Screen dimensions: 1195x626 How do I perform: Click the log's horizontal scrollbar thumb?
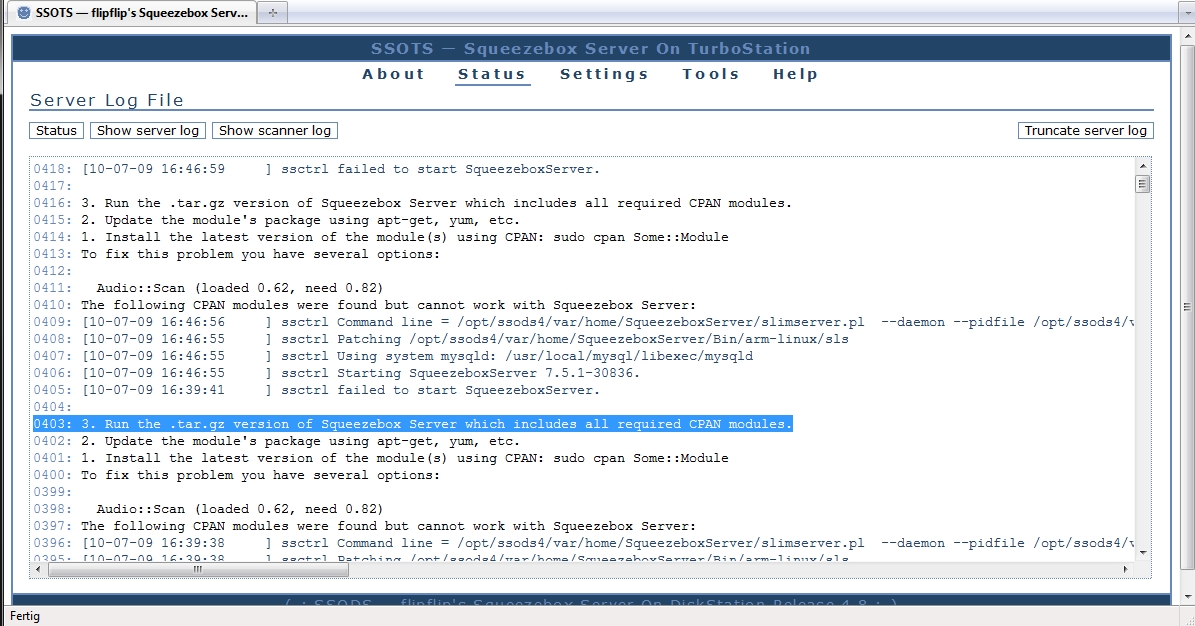click(x=198, y=569)
